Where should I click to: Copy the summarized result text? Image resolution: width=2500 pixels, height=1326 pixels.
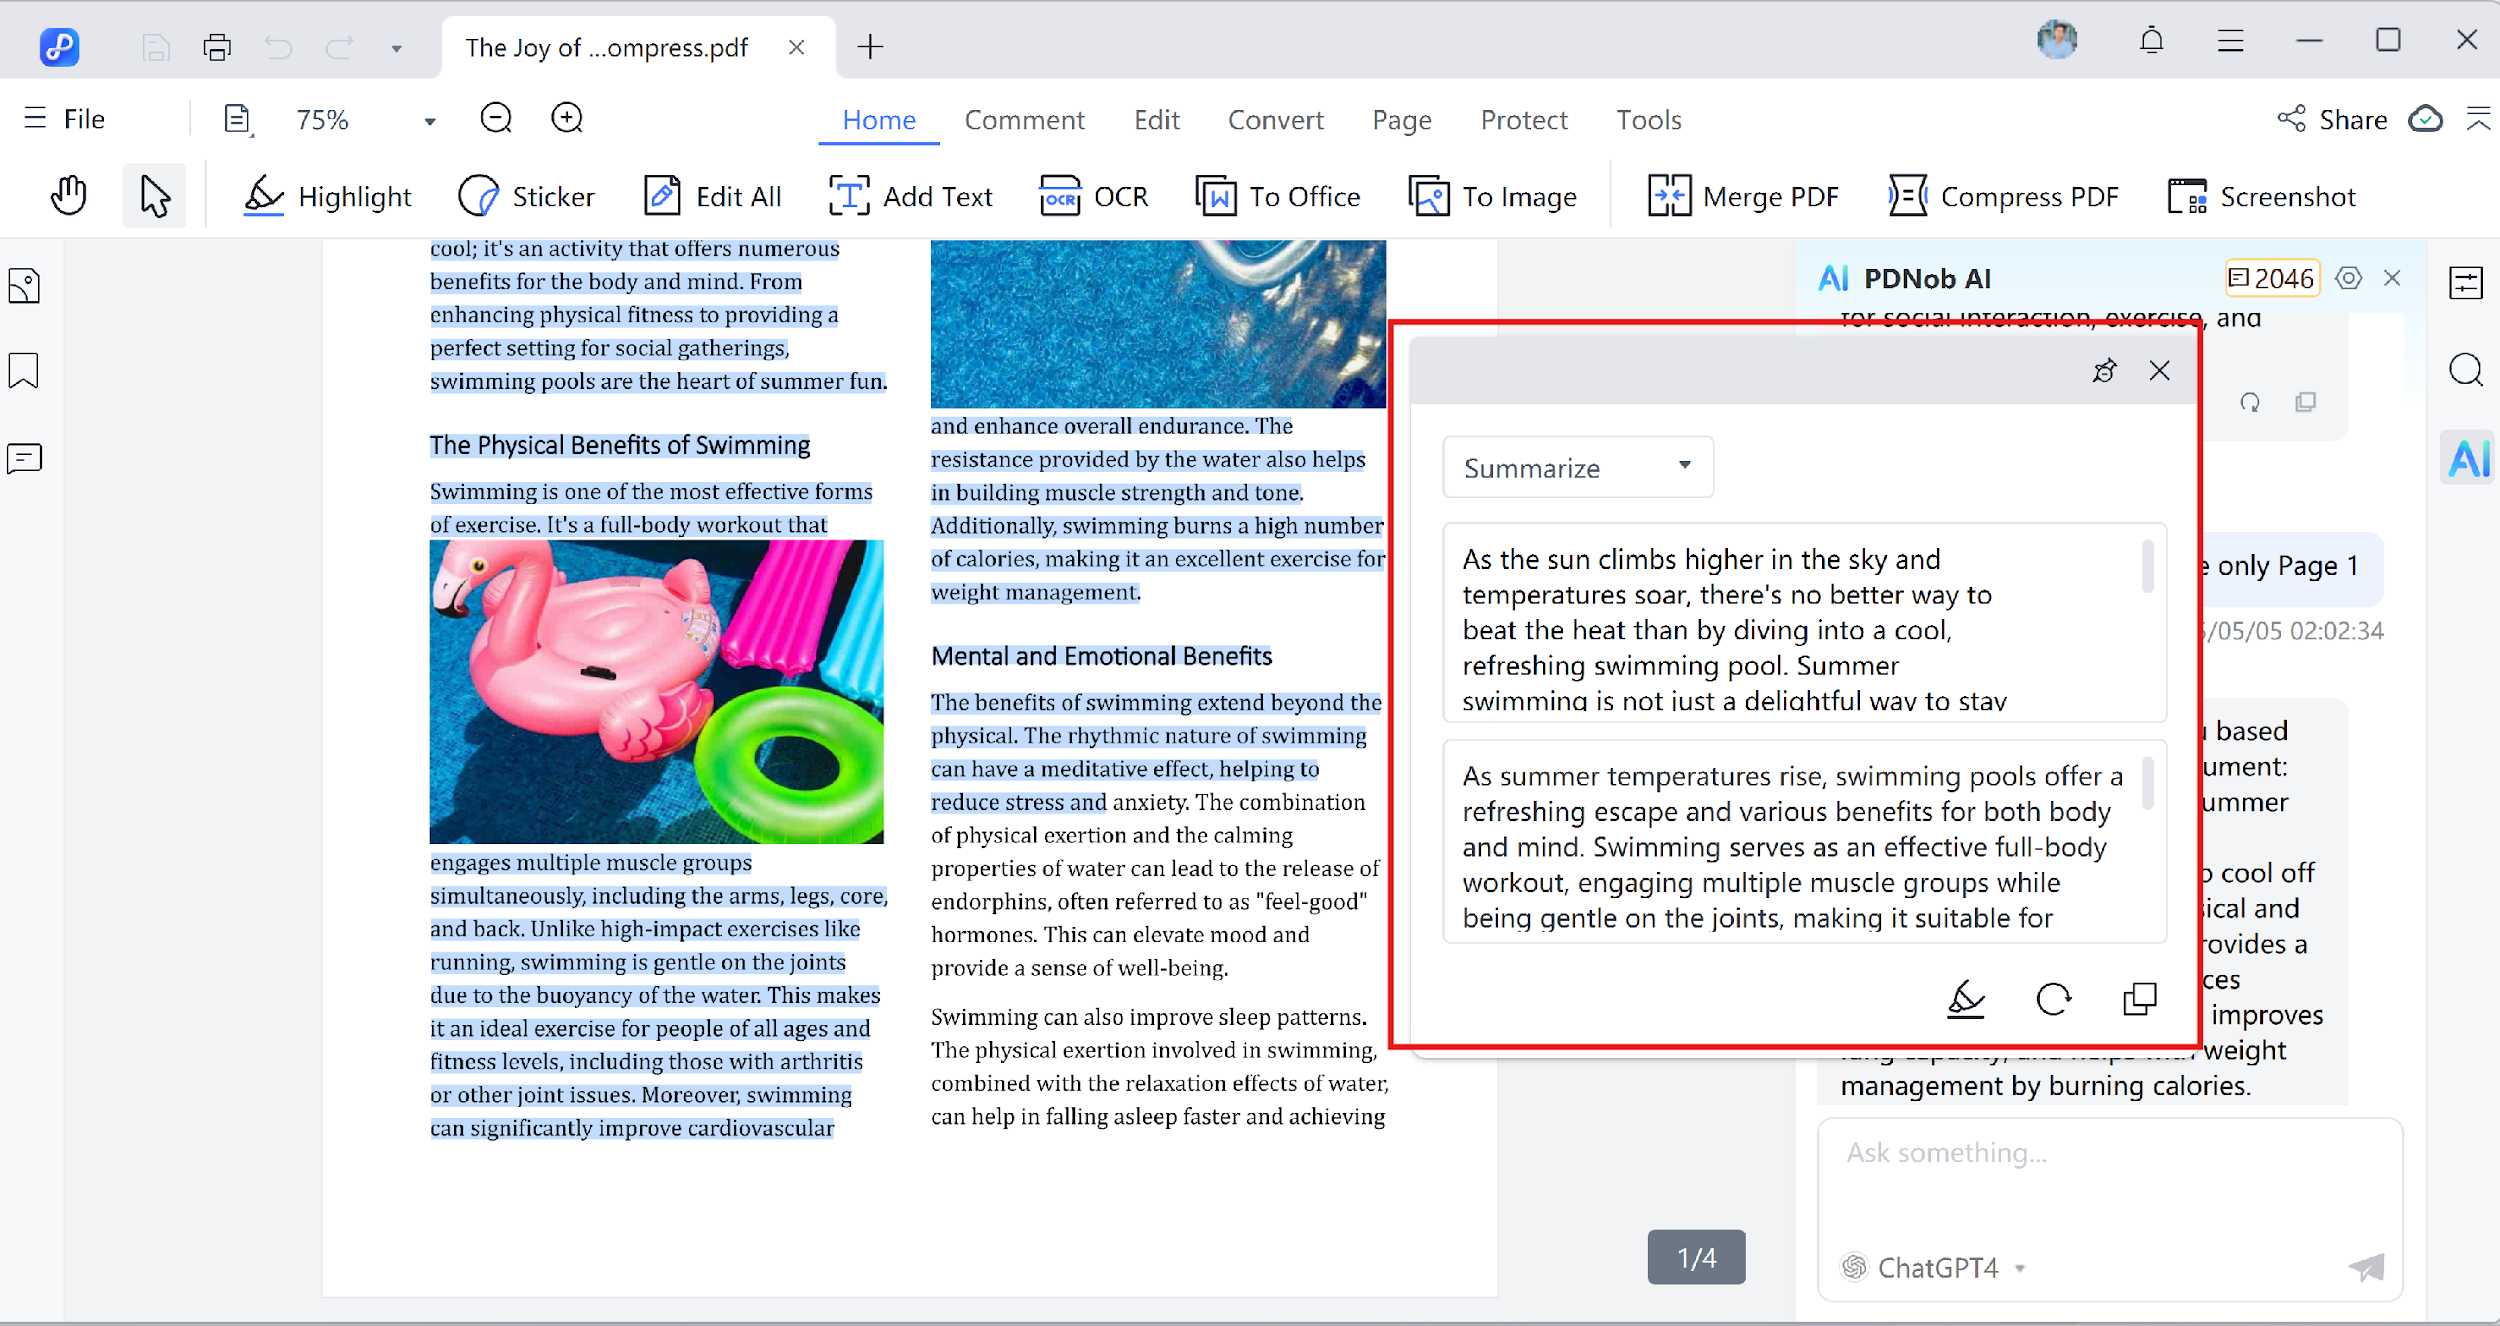(2139, 998)
